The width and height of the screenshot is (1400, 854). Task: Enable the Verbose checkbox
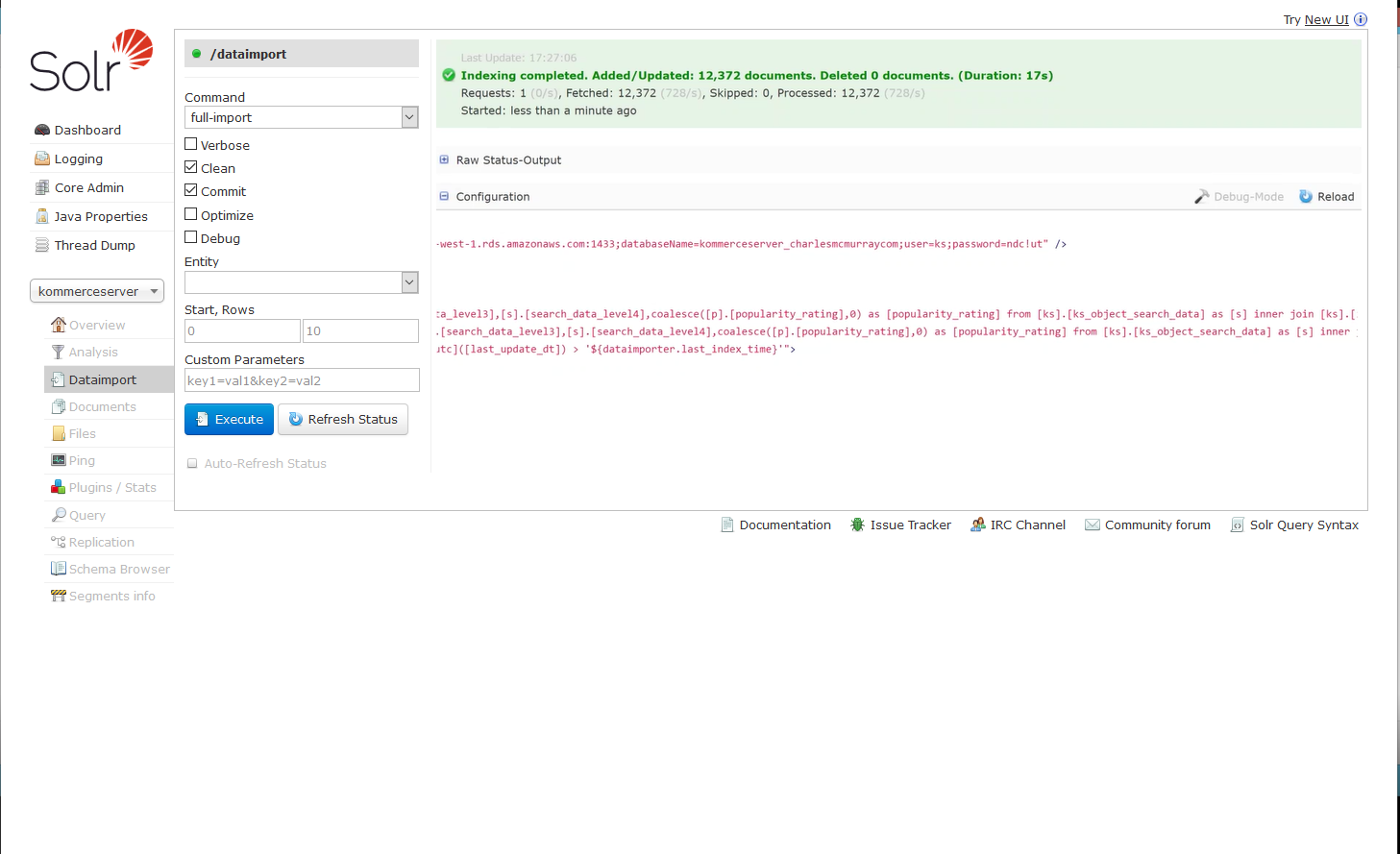click(x=191, y=144)
